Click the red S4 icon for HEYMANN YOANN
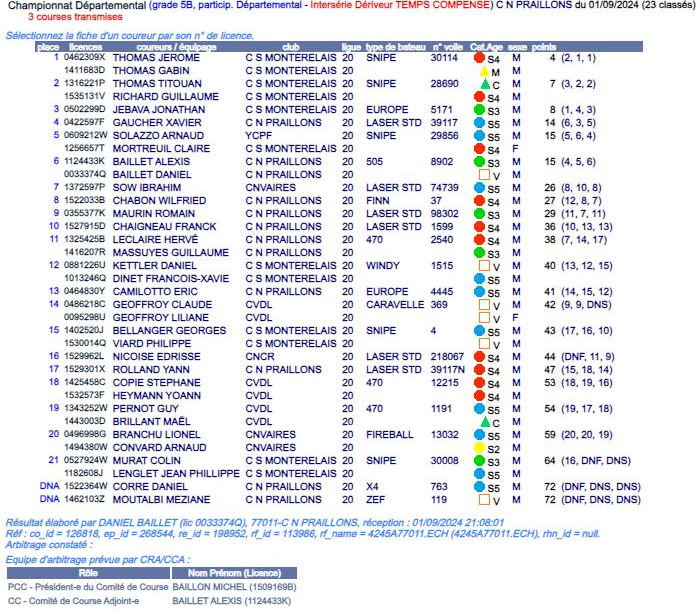700x610 pixels. click(x=479, y=396)
